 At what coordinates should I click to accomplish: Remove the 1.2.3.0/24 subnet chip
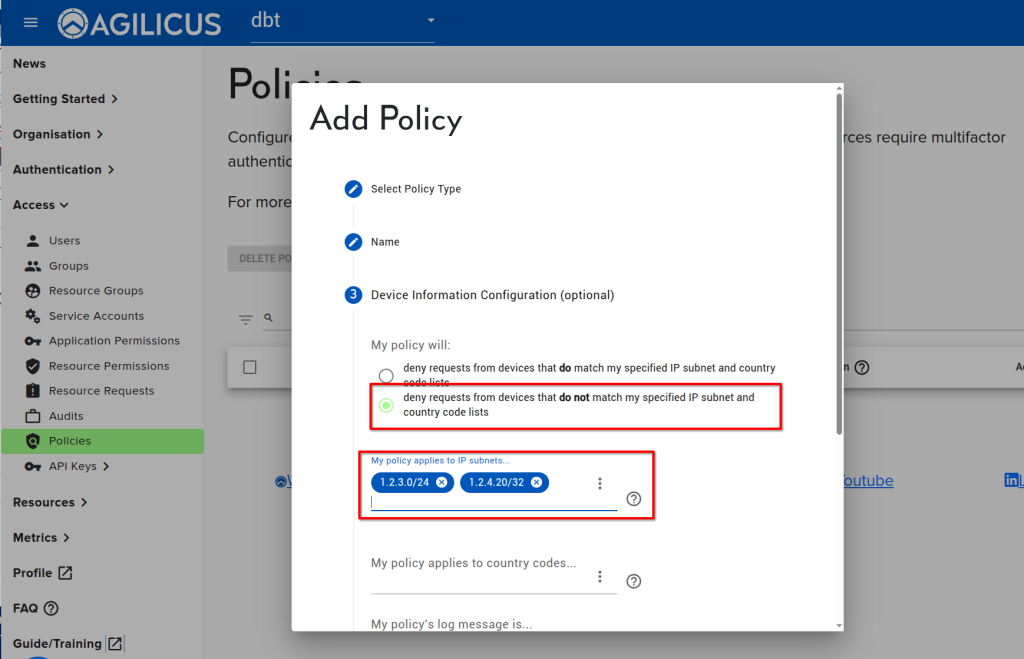point(441,481)
